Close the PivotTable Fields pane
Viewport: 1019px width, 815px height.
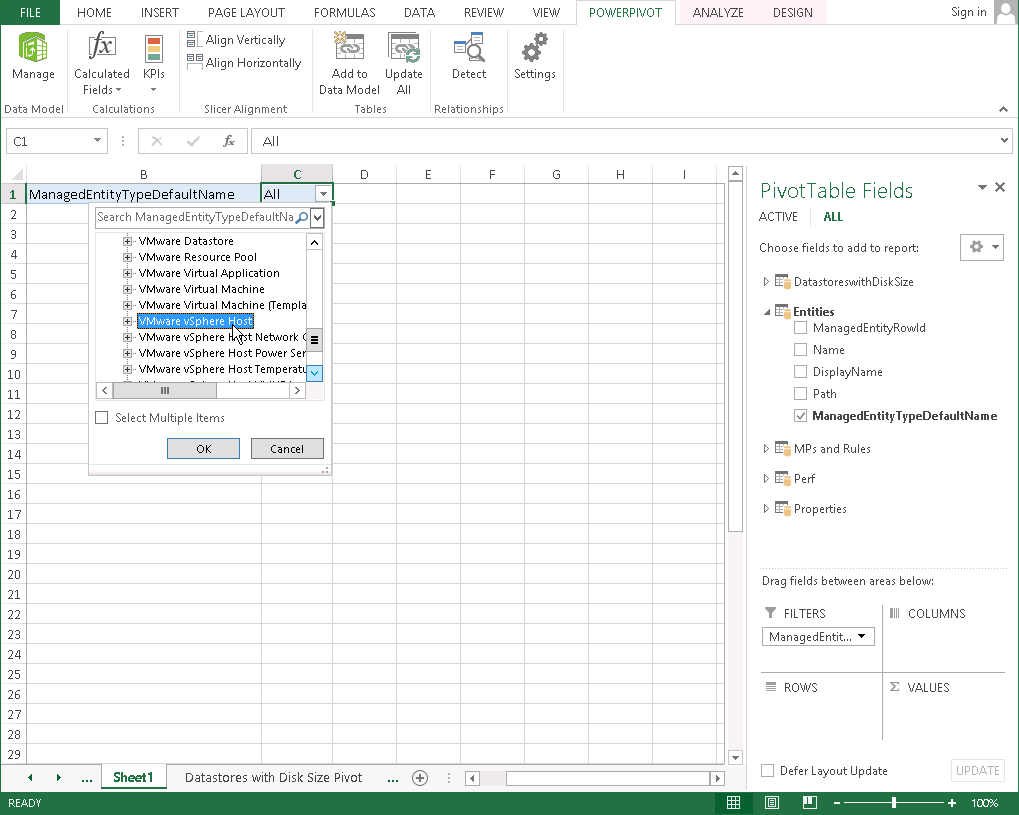click(x=1000, y=187)
